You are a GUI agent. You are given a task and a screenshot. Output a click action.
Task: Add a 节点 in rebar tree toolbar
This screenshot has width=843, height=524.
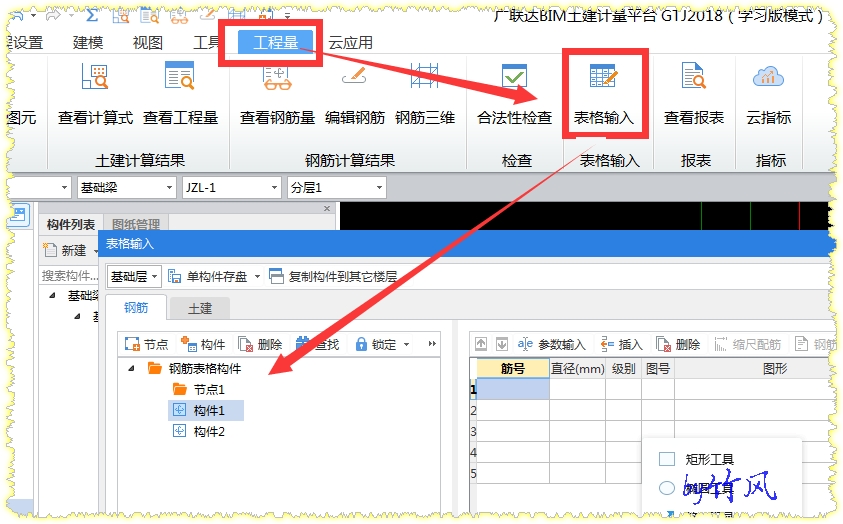tap(146, 344)
